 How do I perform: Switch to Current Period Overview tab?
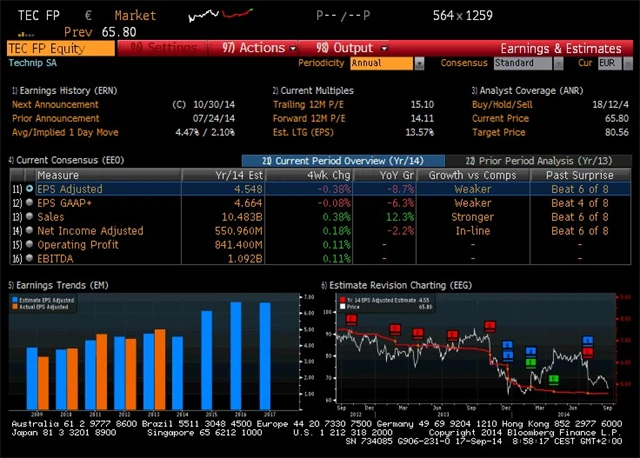(343, 160)
